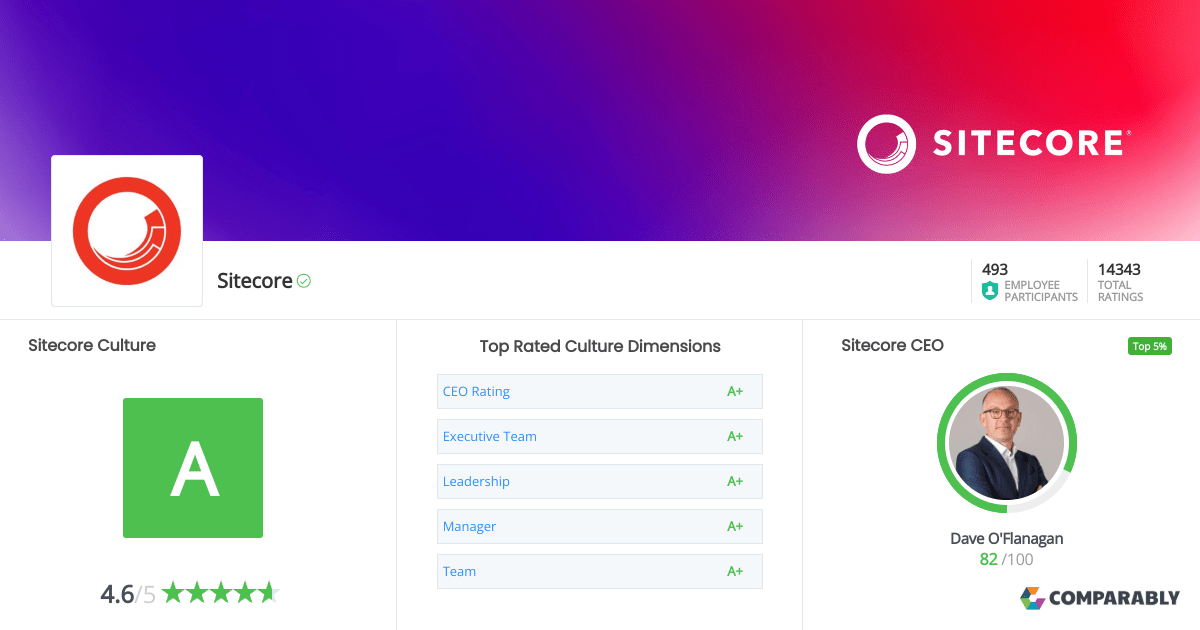
Task: Select the employee participants shield icon
Action: click(x=988, y=290)
